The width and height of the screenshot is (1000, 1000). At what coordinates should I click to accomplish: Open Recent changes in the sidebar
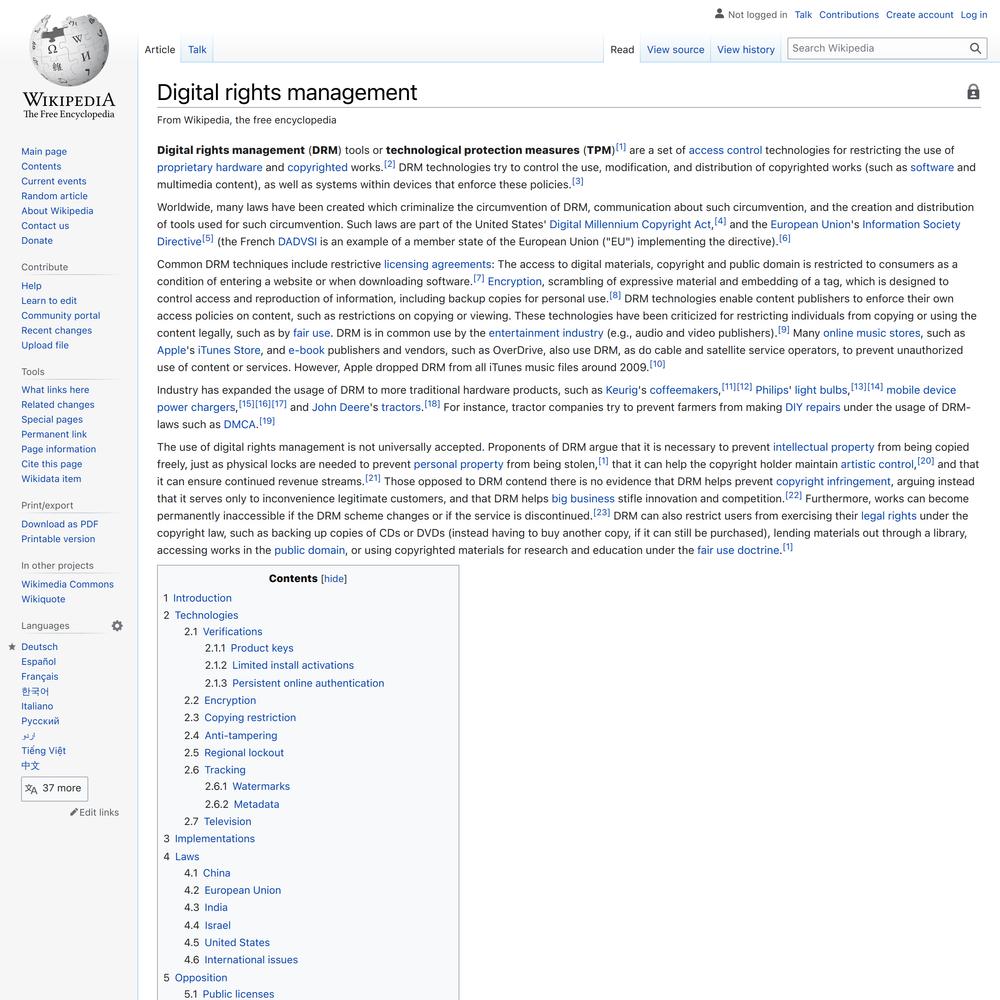click(56, 330)
